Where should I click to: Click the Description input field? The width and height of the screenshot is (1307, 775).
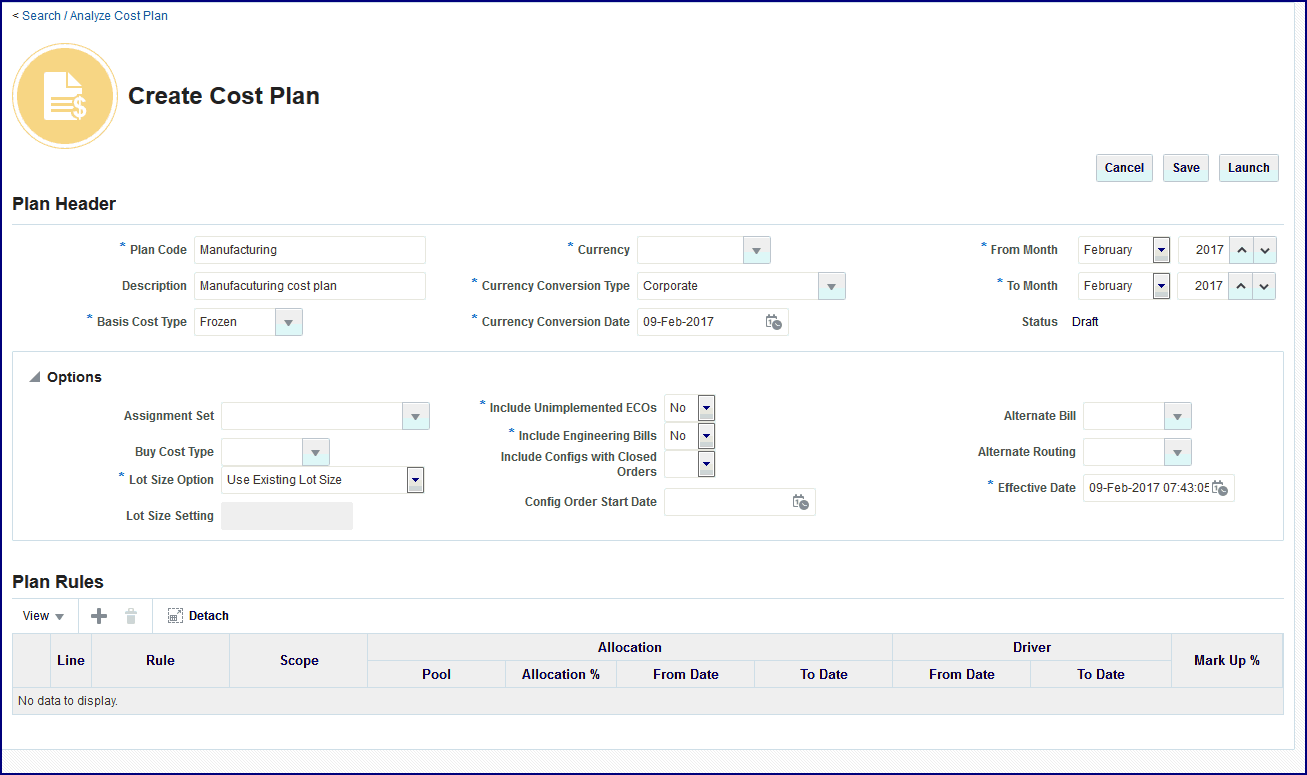(x=310, y=286)
